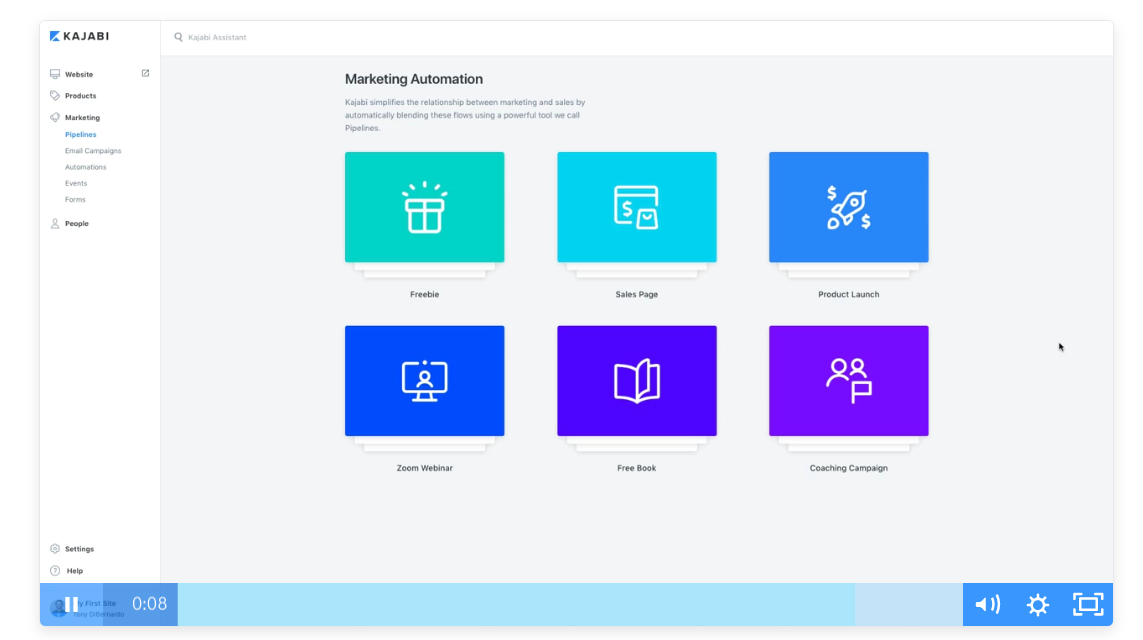The image size is (1143, 640).
Task: Select the Freebie pipeline card
Action: click(424, 207)
